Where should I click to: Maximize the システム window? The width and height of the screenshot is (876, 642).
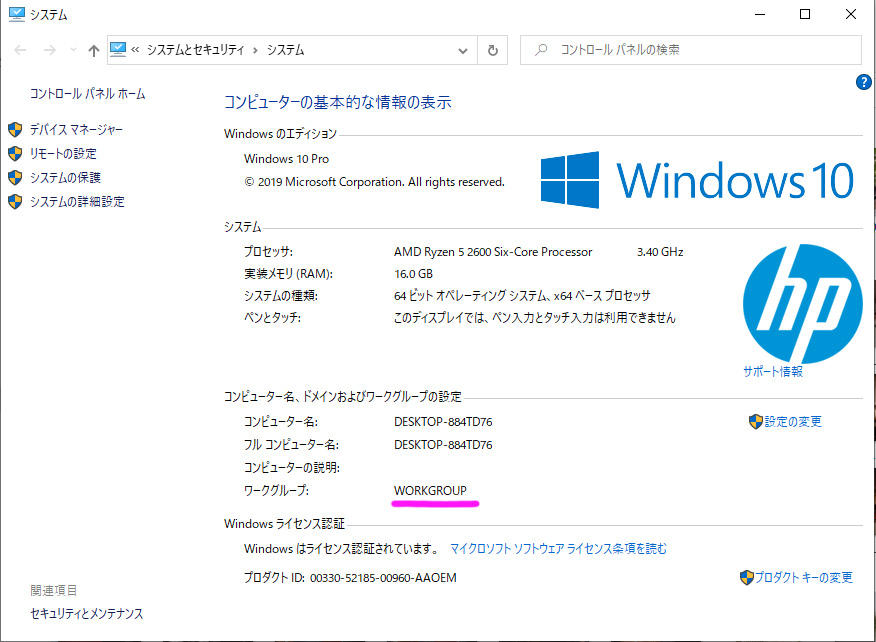[805, 14]
